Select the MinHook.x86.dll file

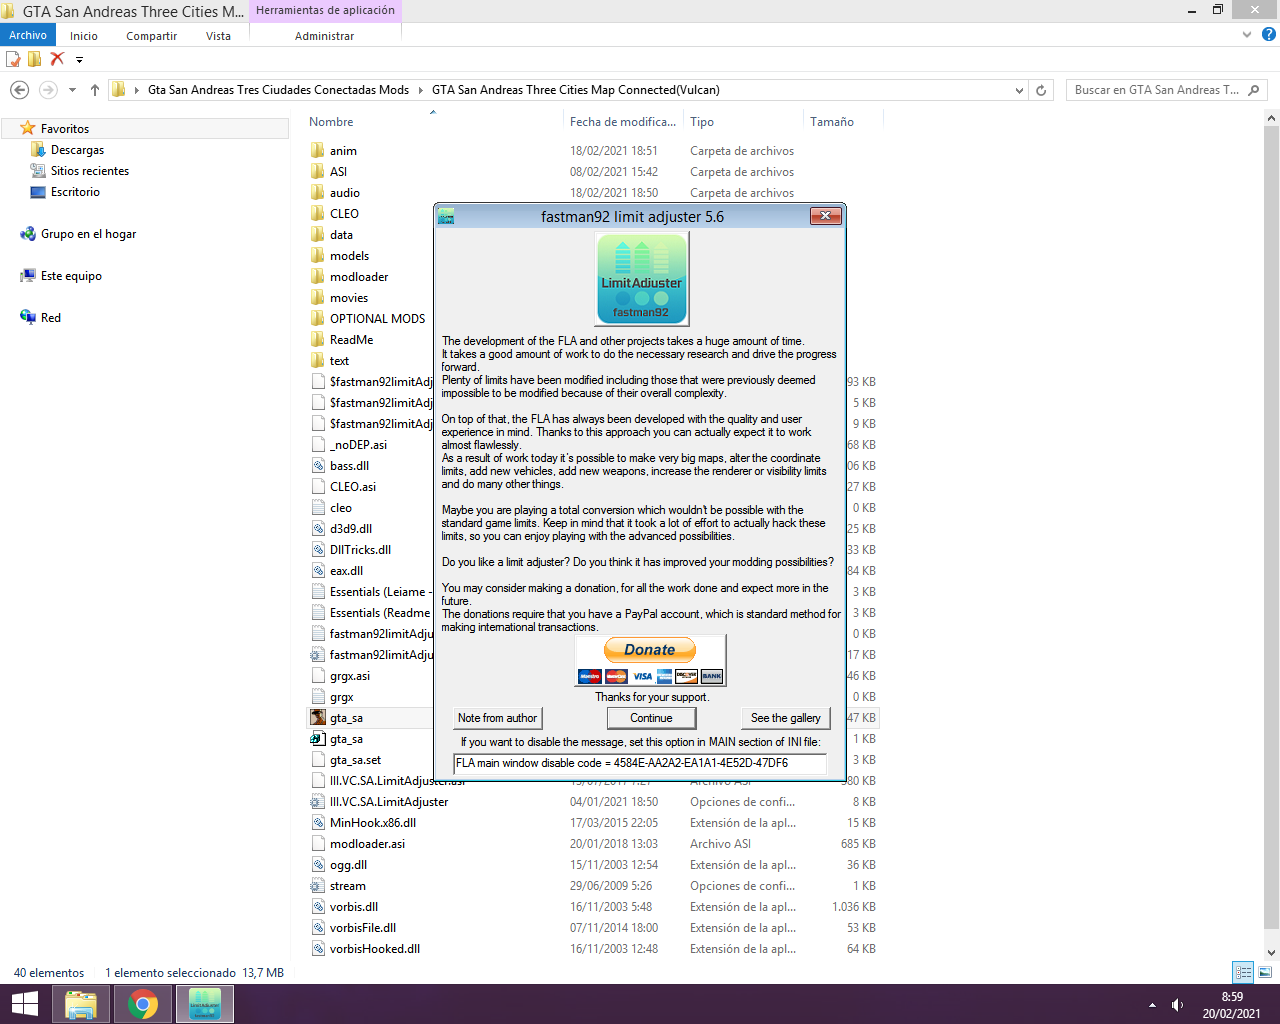[373, 823]
